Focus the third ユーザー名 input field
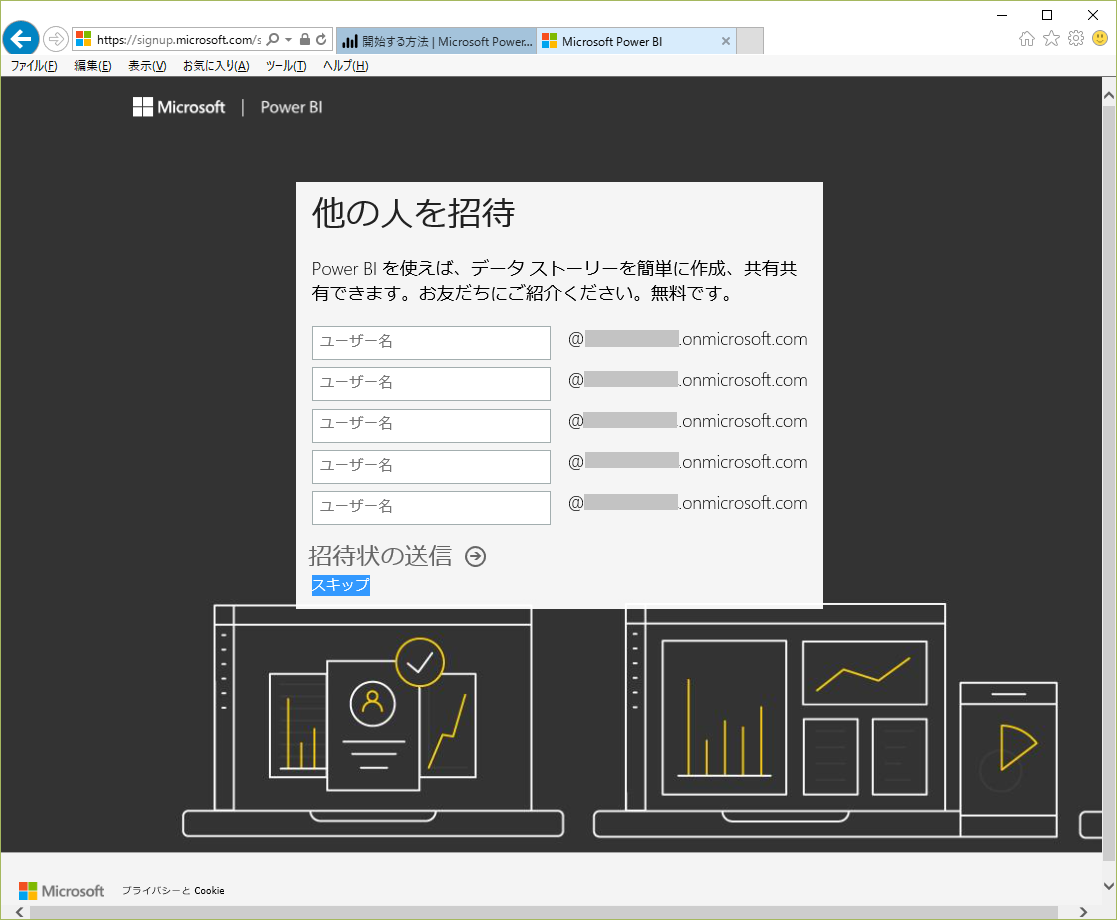The image size is (1117, 920). pos(431,425)
